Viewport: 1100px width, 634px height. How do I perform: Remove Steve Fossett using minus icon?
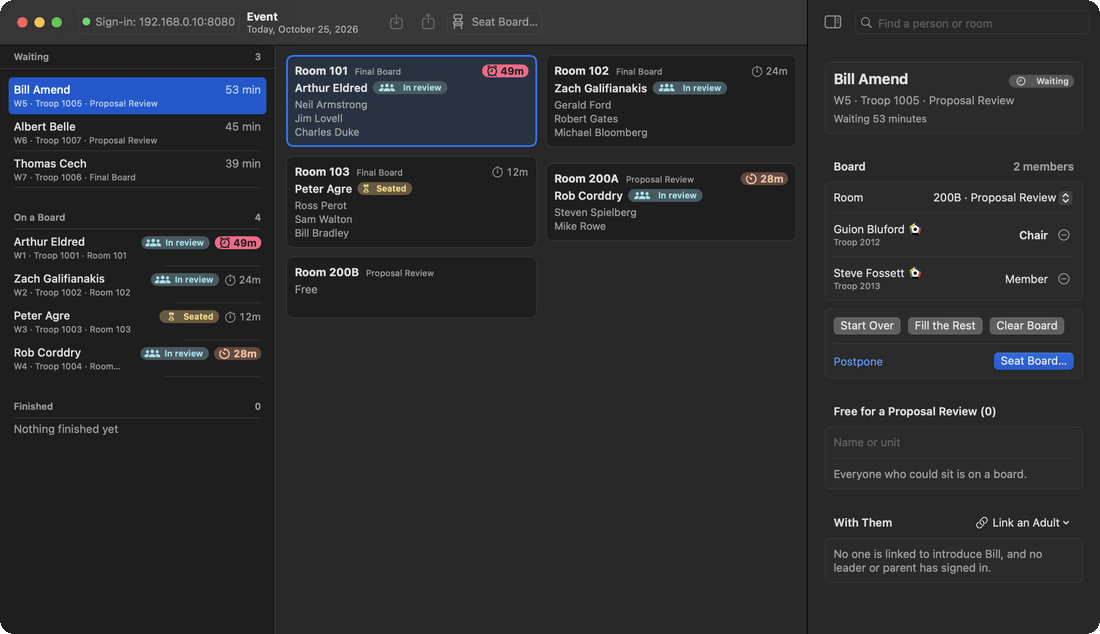point(1064,279)
